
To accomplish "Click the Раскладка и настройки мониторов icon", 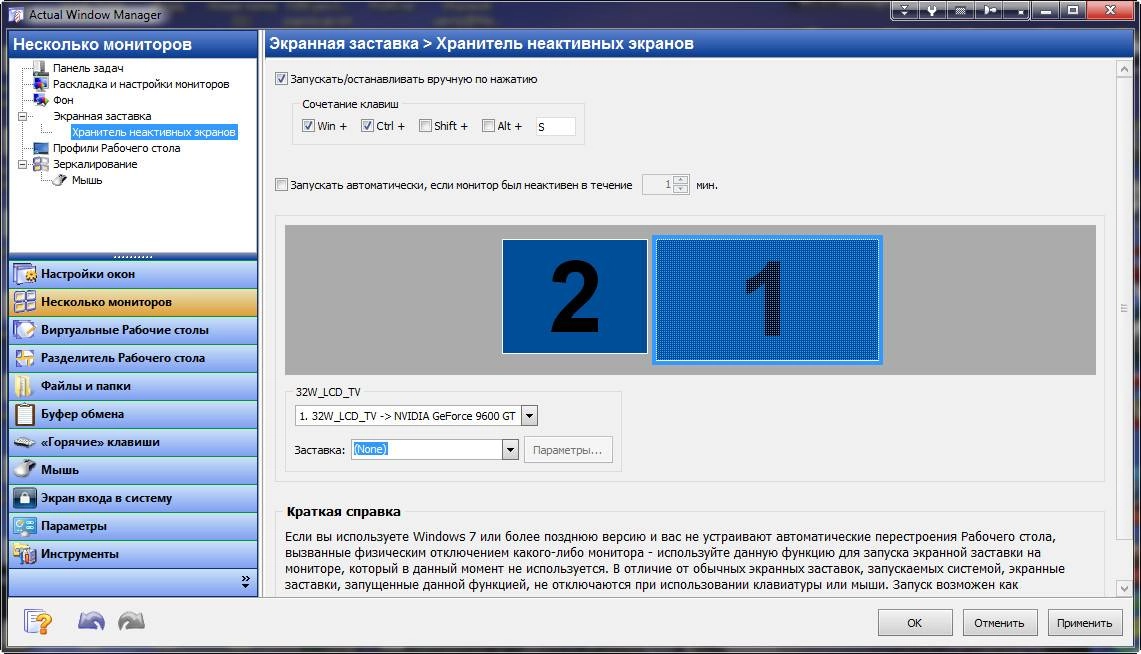I will (41, 84).
